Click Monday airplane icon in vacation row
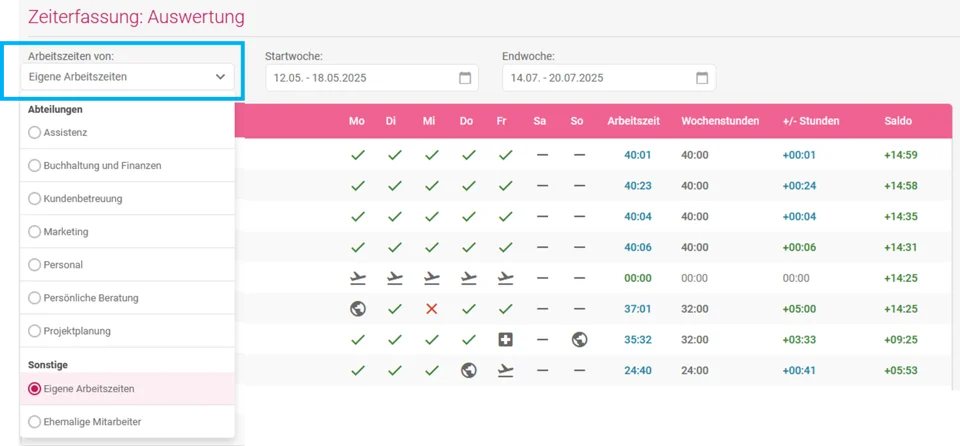Screen dimensions: 960x446 coord(358,278)
